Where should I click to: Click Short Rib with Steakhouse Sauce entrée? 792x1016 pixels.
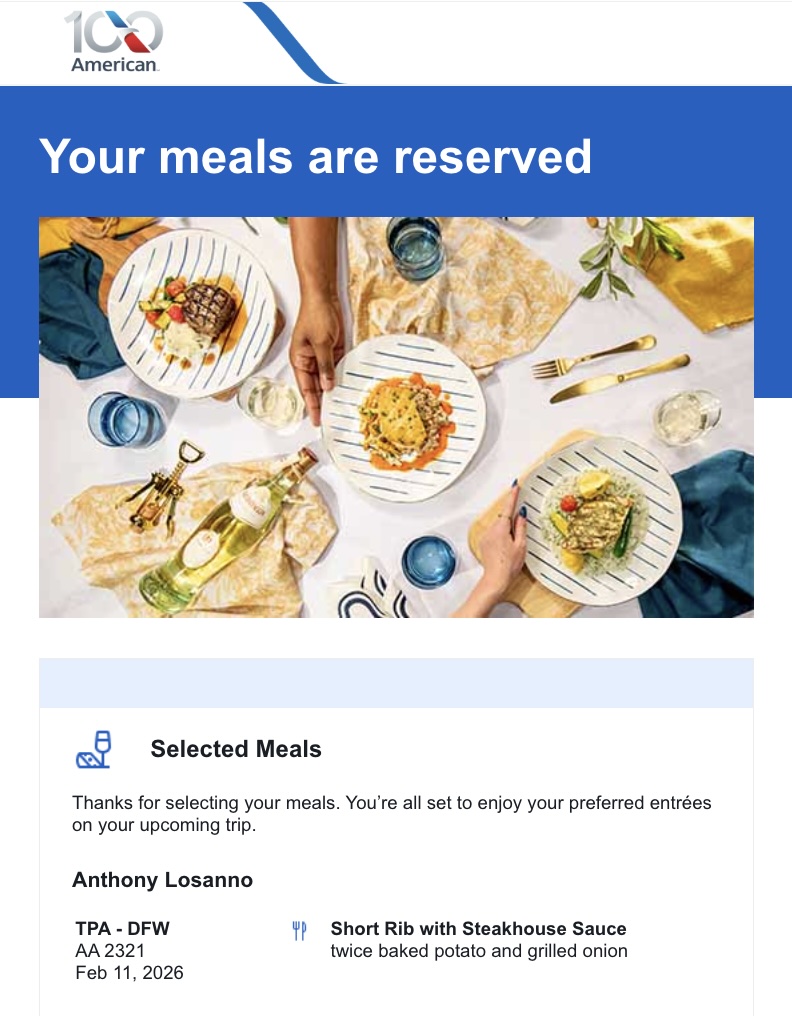coord(478,929)
